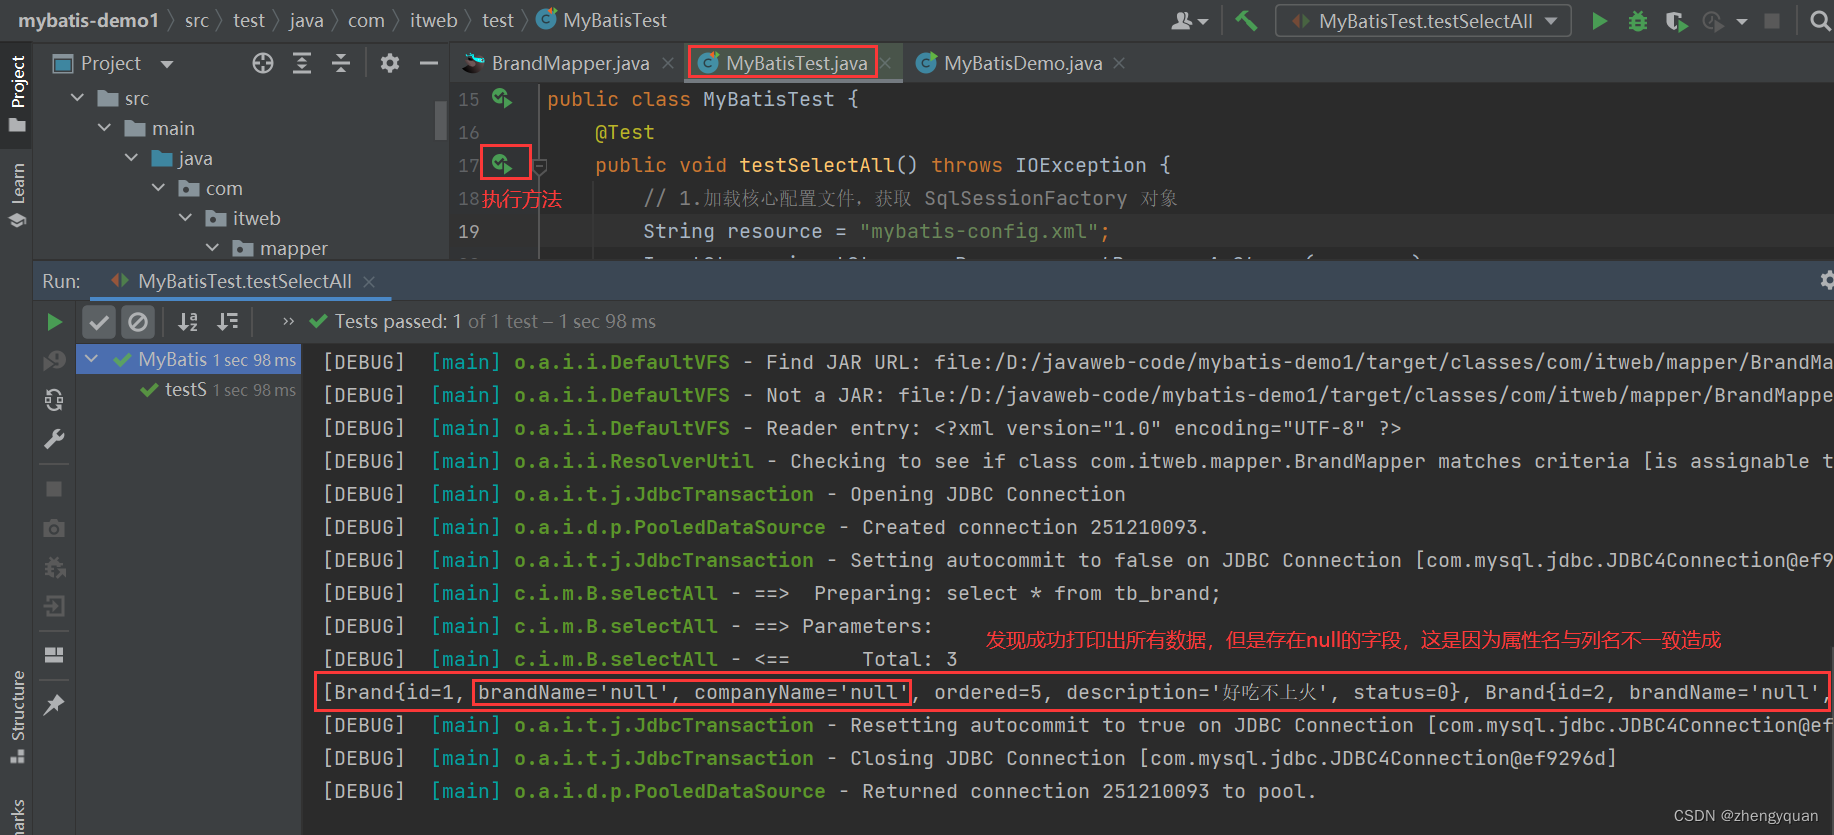Viewport: 1834px width, 835px height.
Task: Switch to the MyBatisDemo.java editor tab
Action: [x=1022, y=63]
